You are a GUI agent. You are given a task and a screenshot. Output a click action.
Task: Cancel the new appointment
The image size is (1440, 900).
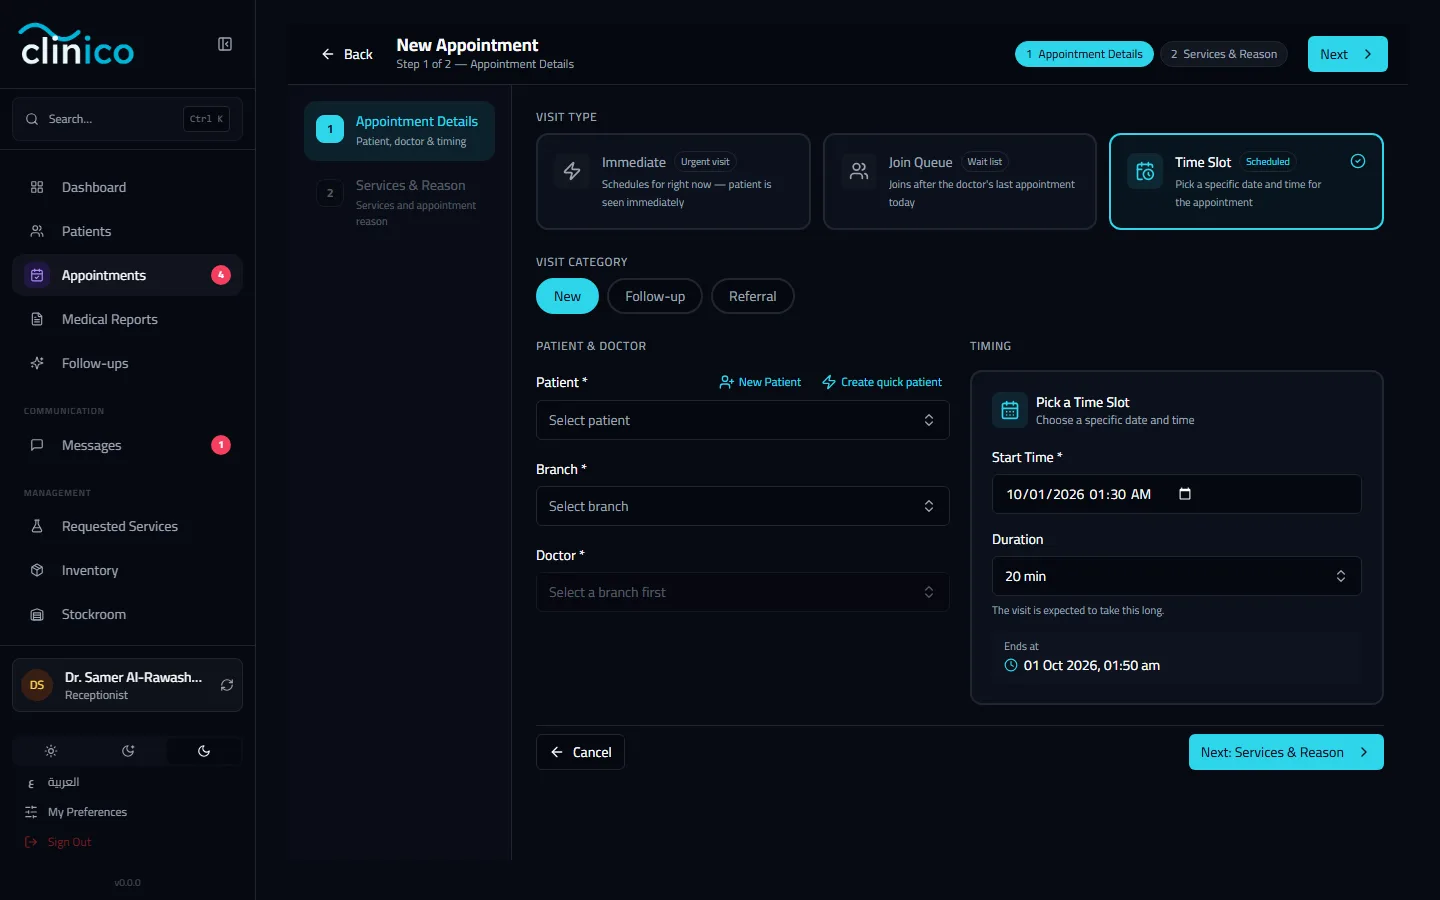[581, 752]
